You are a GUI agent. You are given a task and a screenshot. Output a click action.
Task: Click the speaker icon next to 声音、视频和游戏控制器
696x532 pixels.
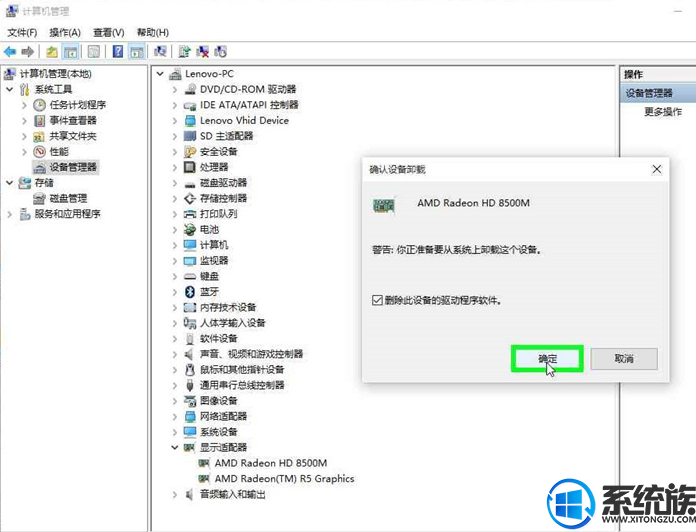(x=189, y=354)
